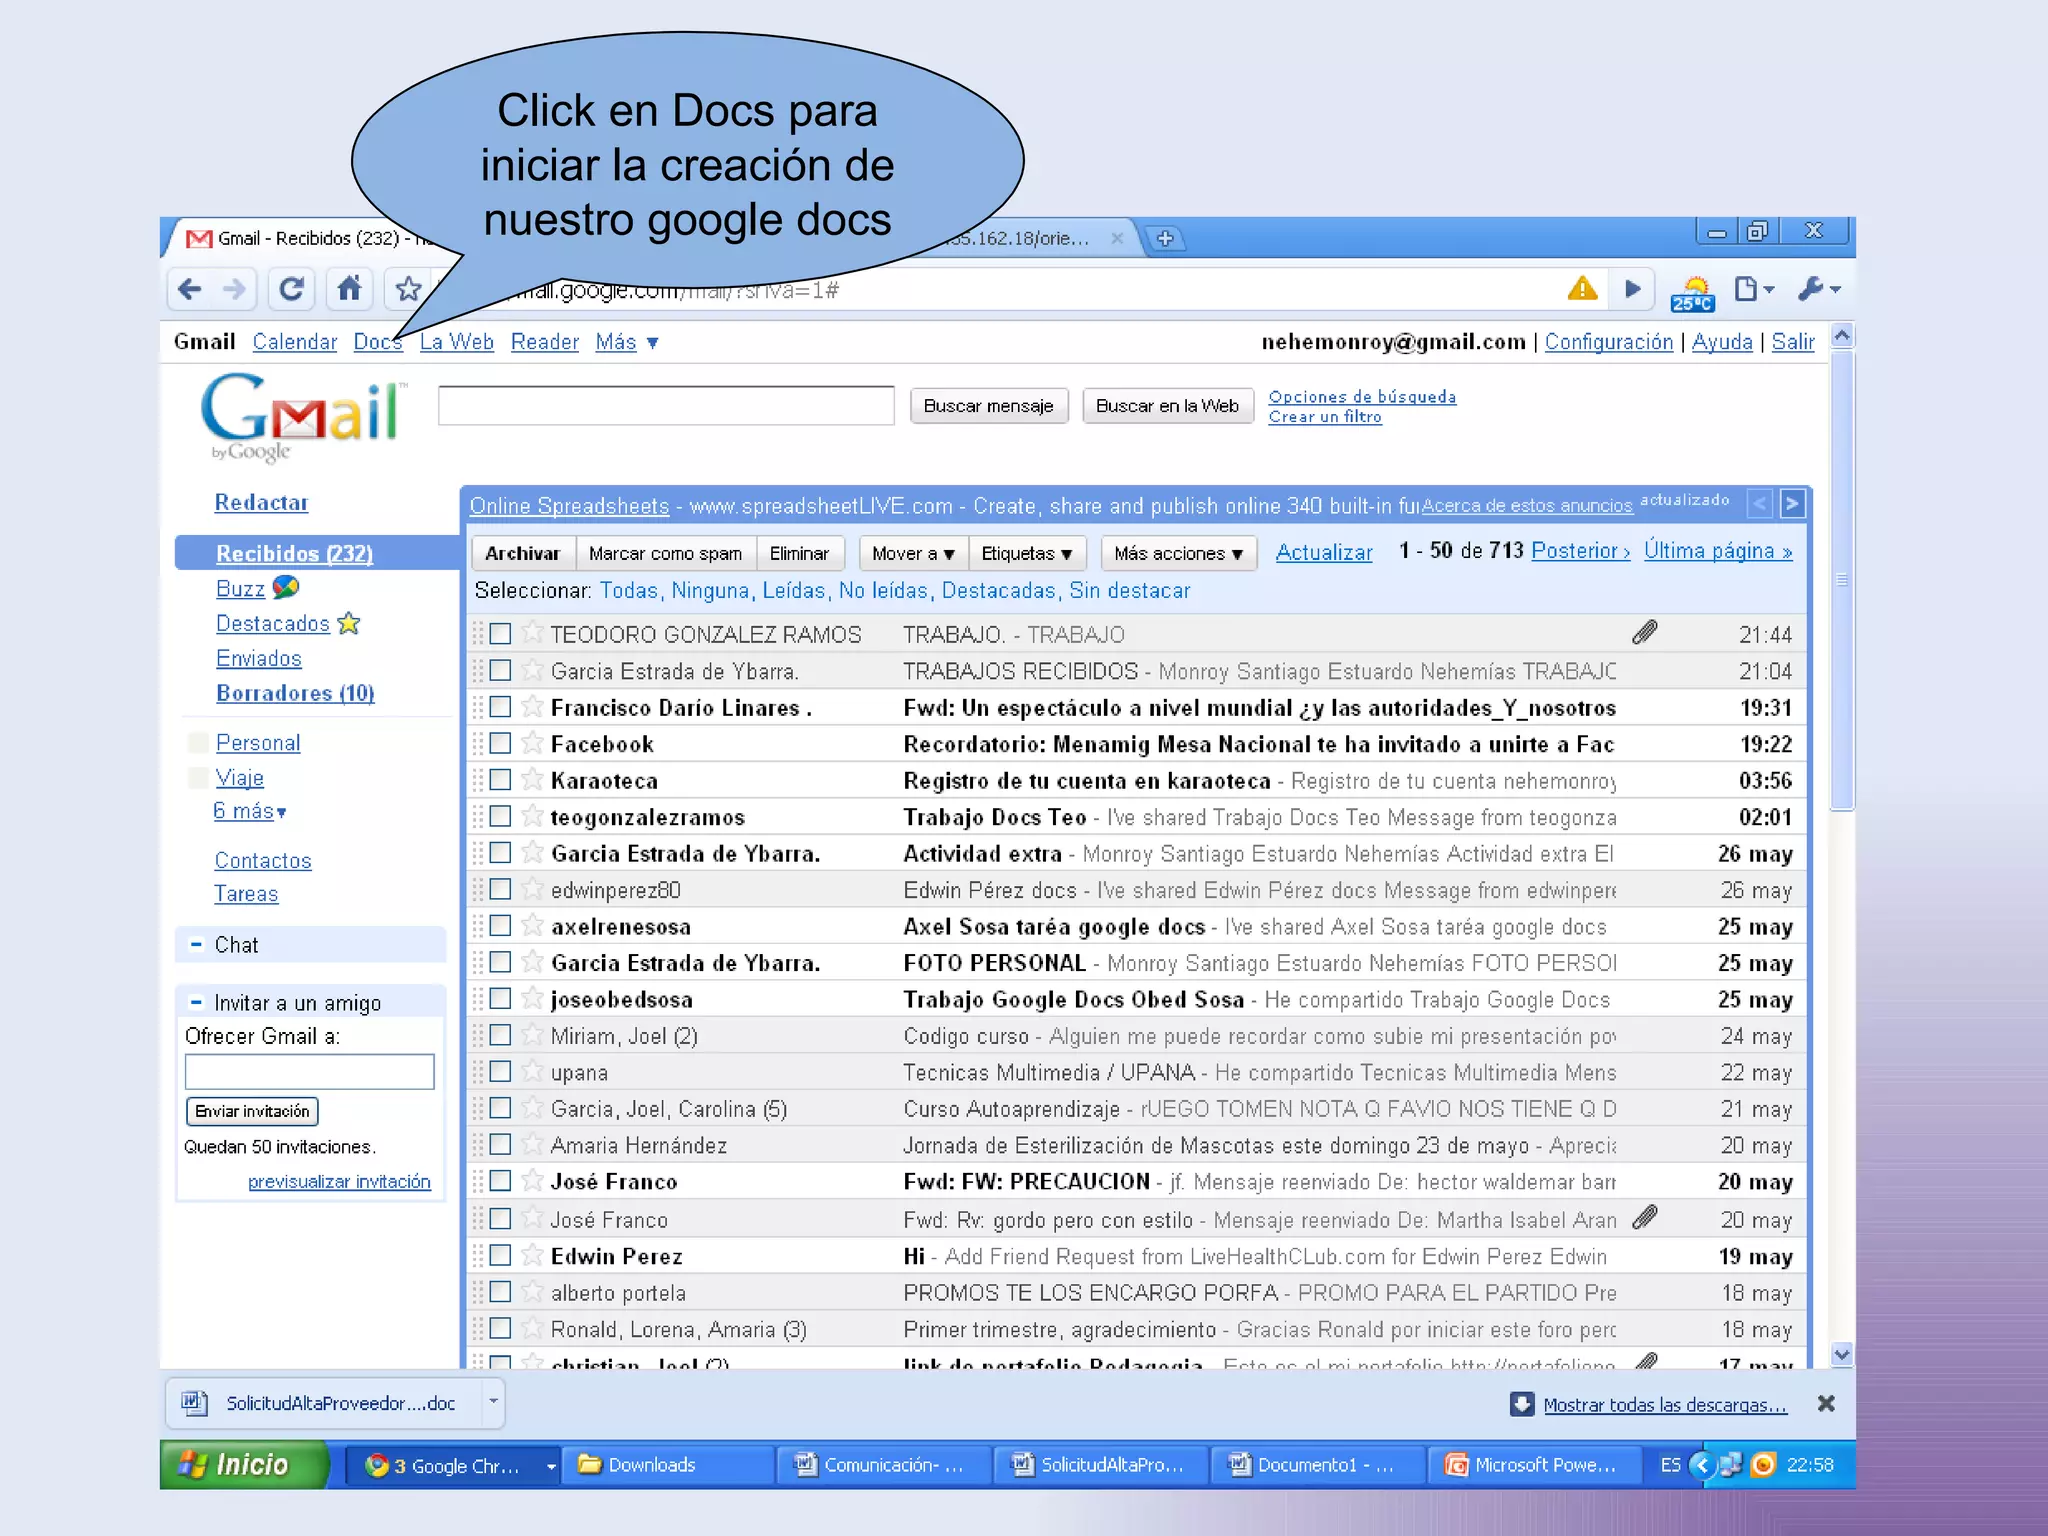Click the star icon beside Destacados
Viewport: 2048px width, 1536px height.
(x=349, y=623)
